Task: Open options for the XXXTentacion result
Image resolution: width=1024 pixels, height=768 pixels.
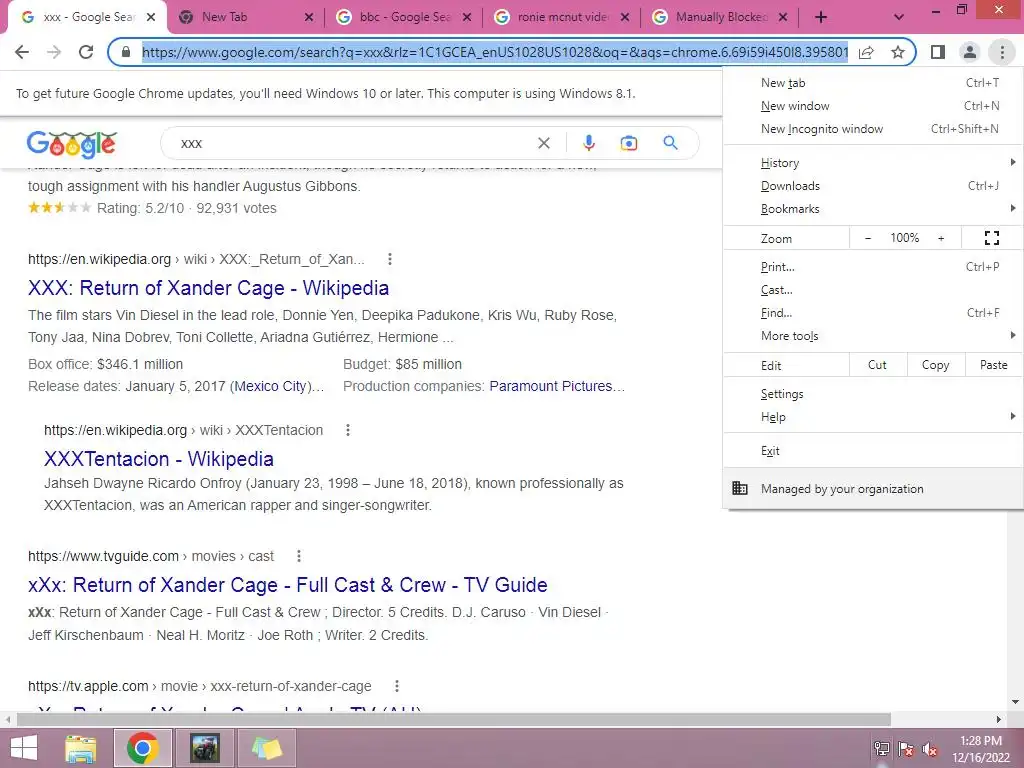Action: 348,430
